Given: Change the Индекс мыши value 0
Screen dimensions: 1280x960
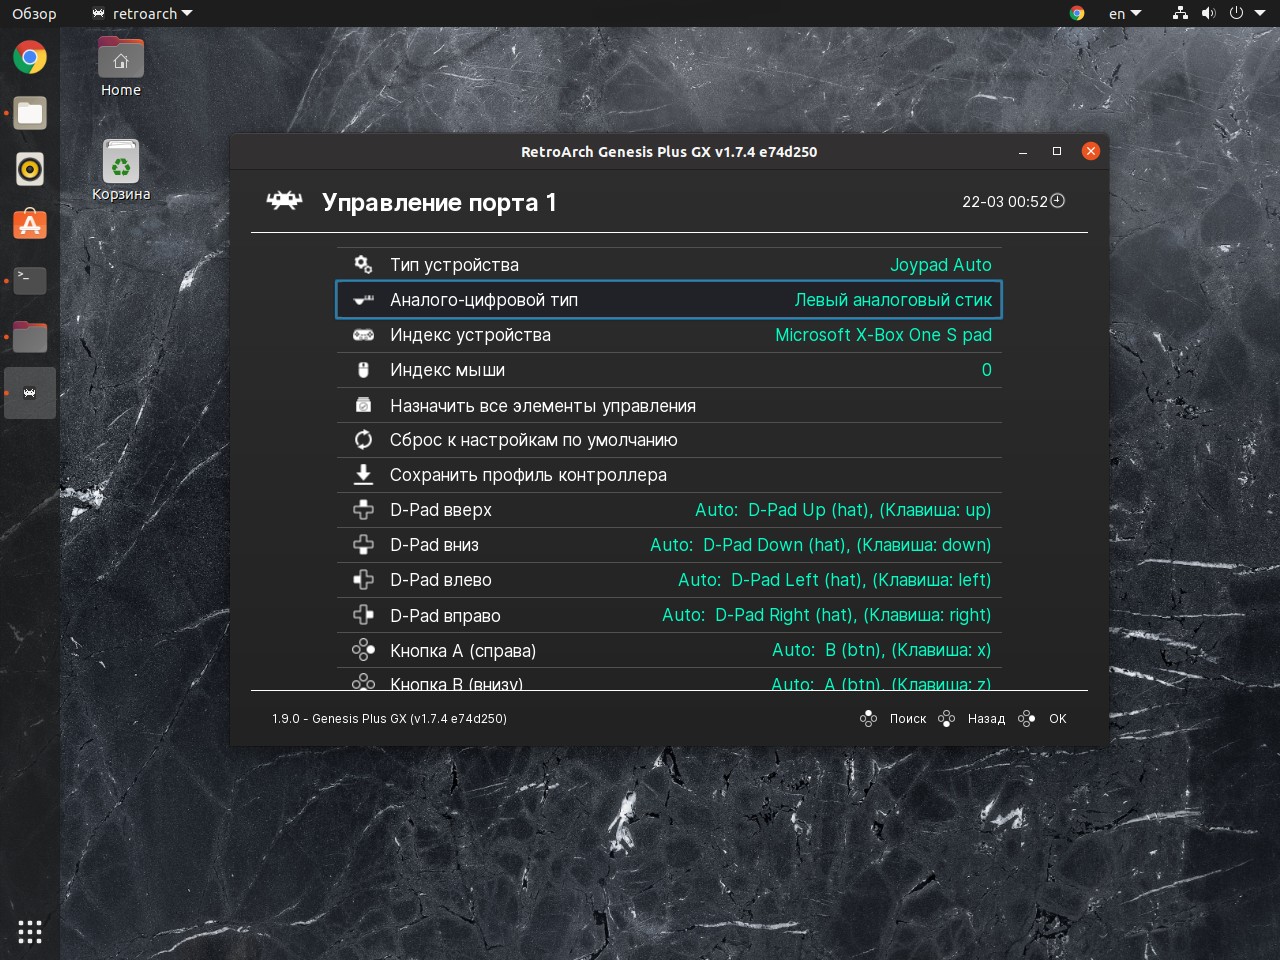Looking at the screenshot, I should (x=986, y=370).
